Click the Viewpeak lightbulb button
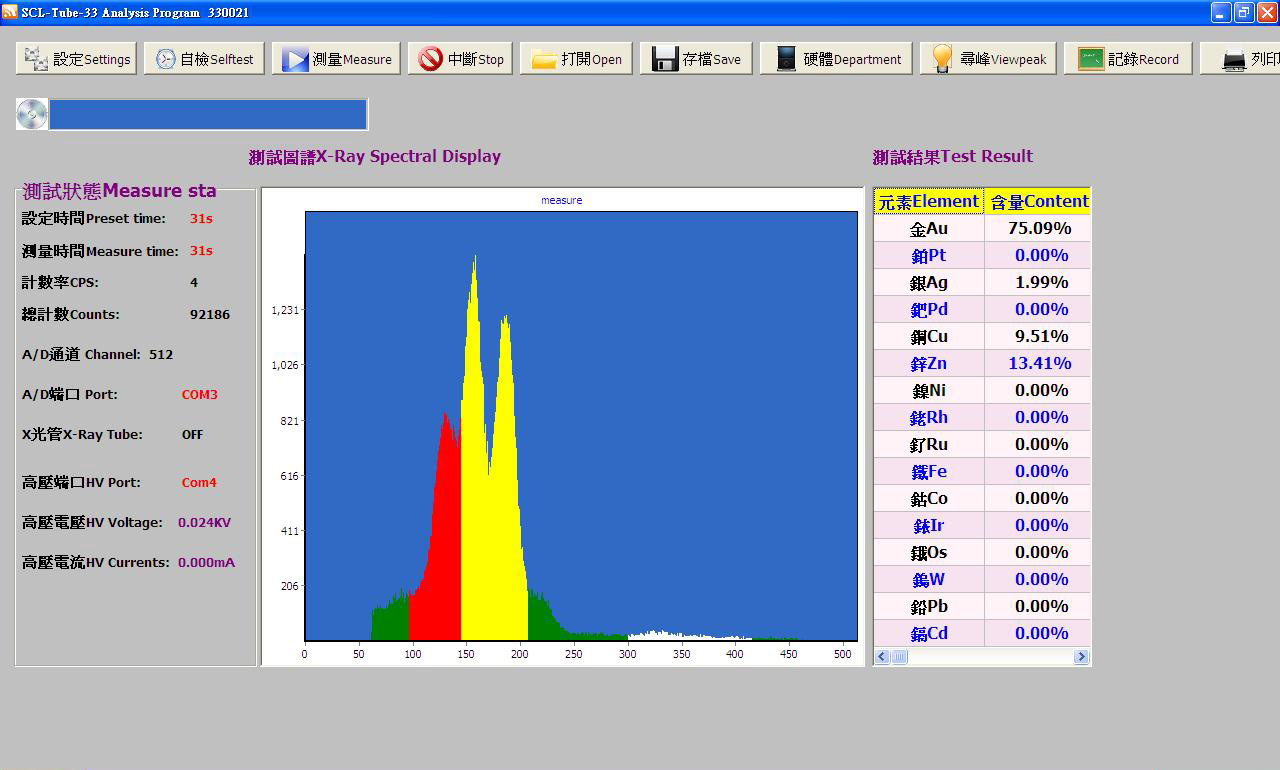The width and height of the screenshot is (1280, 770). tap(988, 59)
